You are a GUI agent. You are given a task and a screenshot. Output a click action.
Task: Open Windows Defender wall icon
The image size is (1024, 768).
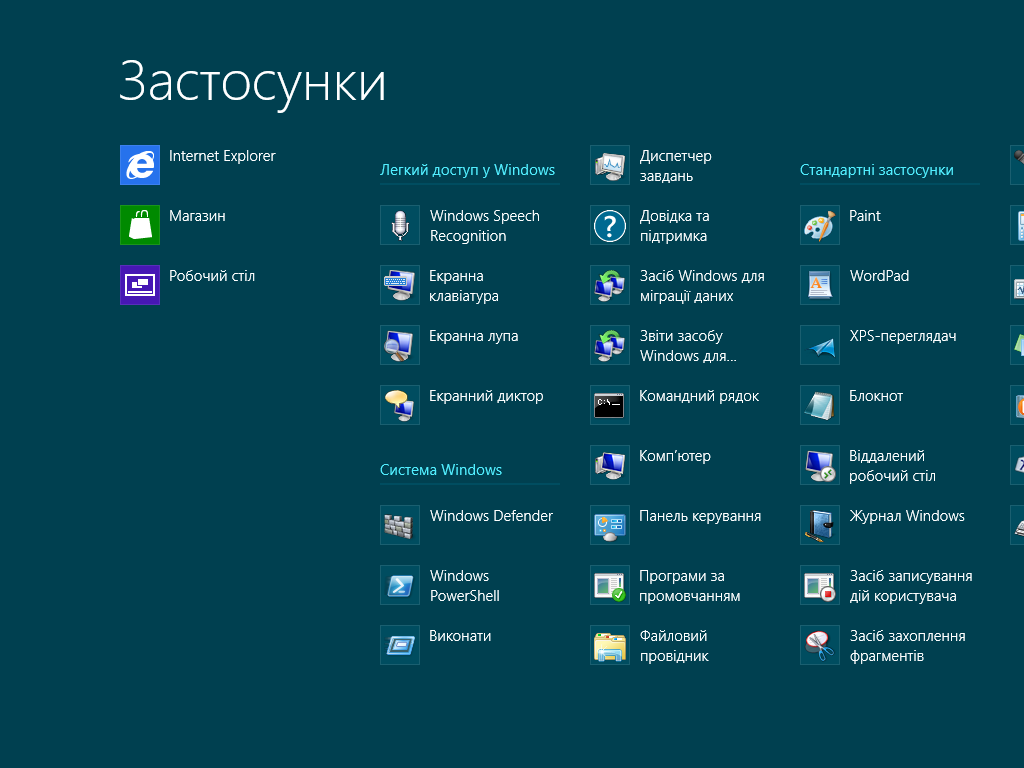400,525
